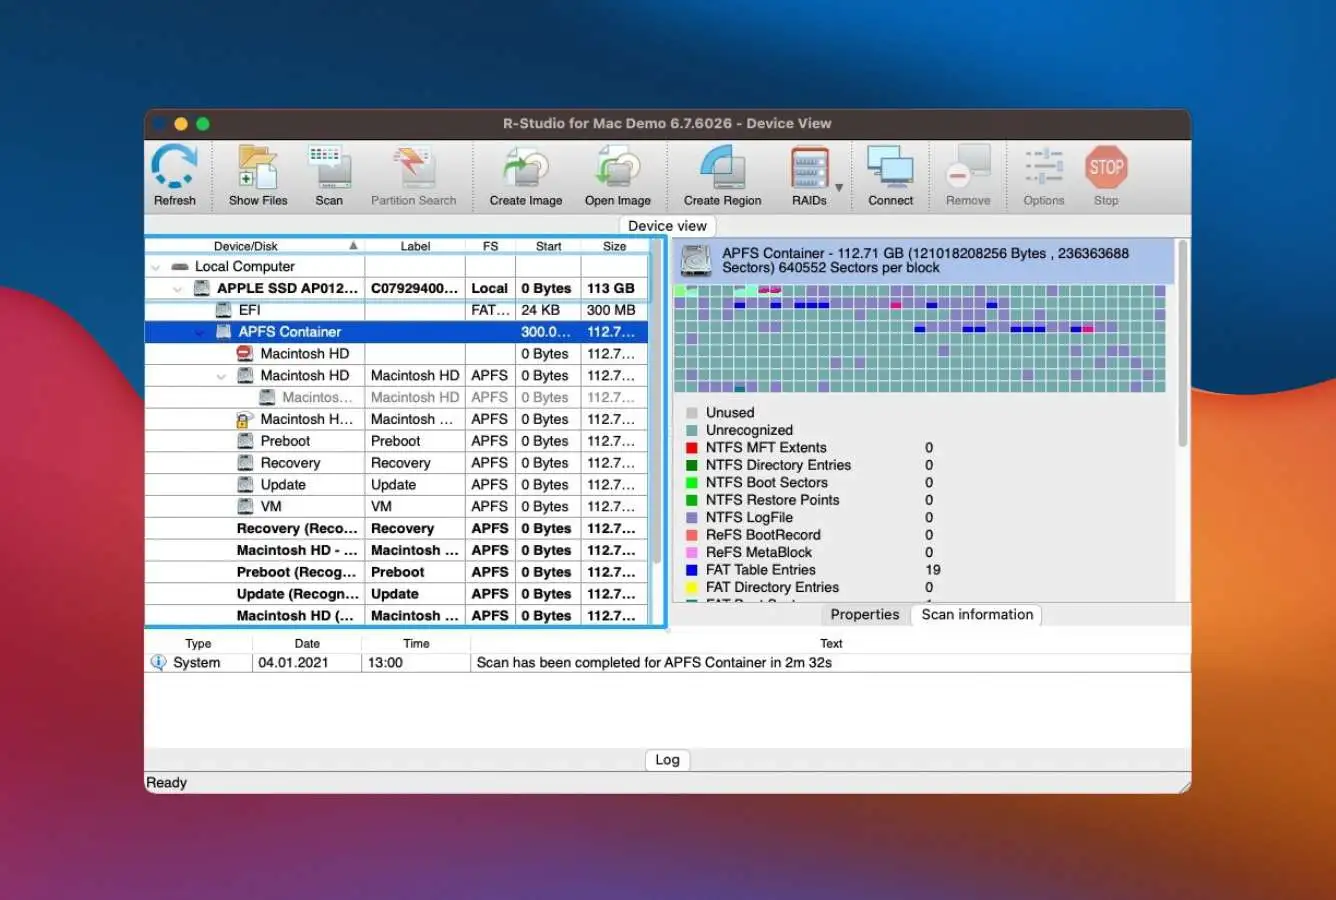Click the scan block map grid
This screenshot has width=1336, height=900.
coord(920,338)
